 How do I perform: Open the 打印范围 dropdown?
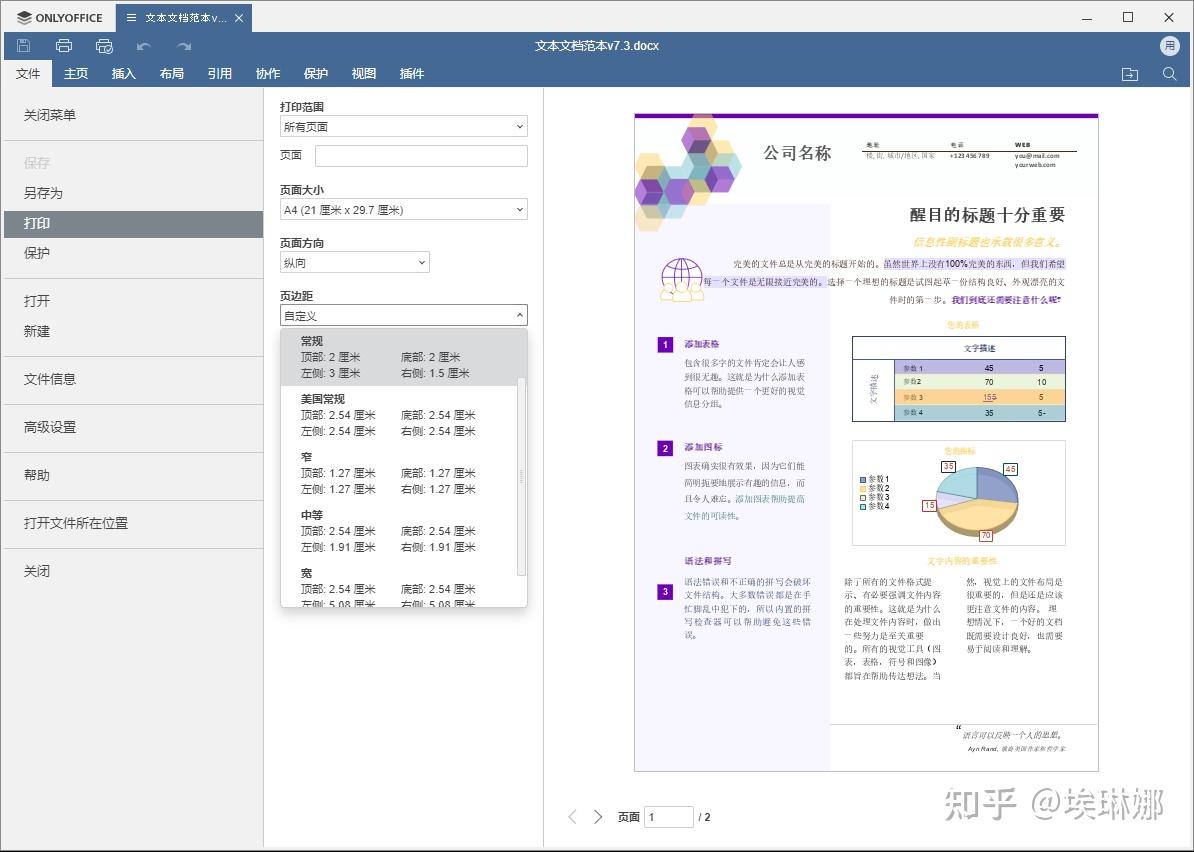pyautogui.click(x=403, y=126)
